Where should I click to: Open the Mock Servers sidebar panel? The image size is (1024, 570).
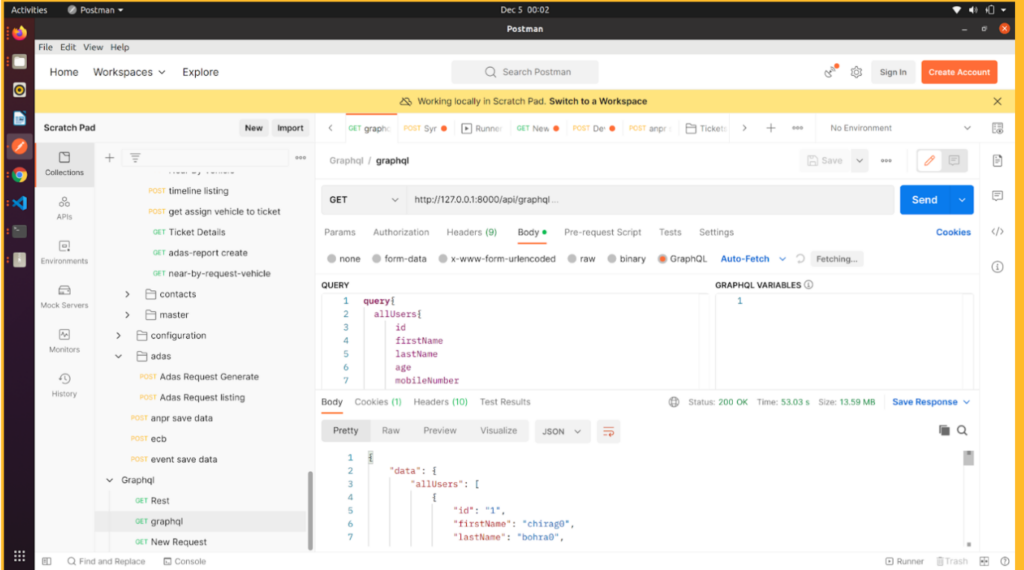[x=64, y=296]
